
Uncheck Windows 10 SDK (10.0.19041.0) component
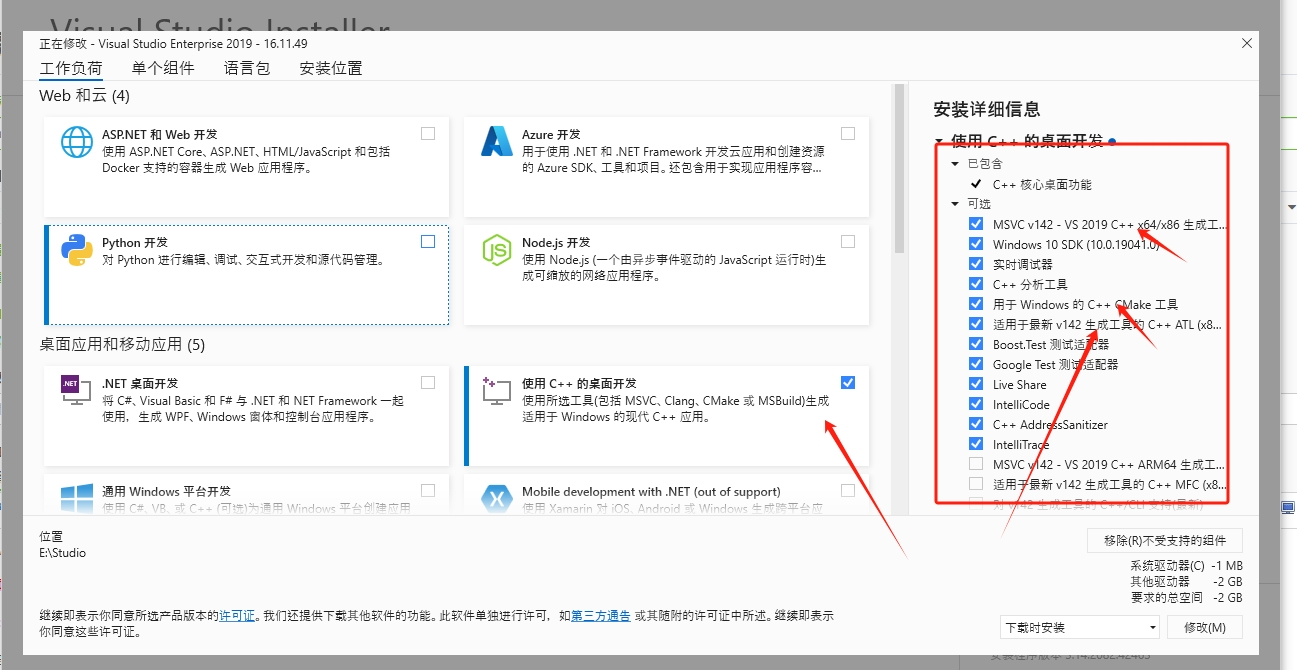(976, 244)
